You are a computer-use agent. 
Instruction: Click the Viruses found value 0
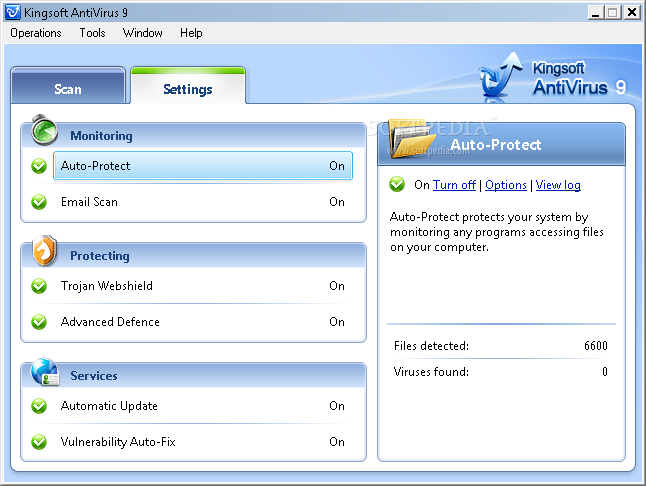(604, 372)
